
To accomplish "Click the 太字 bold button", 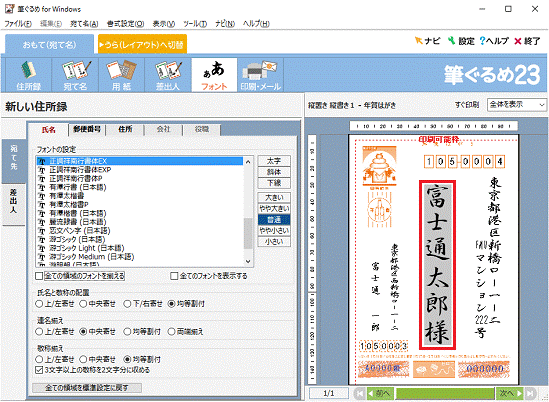I will click(x=274, y=161).
